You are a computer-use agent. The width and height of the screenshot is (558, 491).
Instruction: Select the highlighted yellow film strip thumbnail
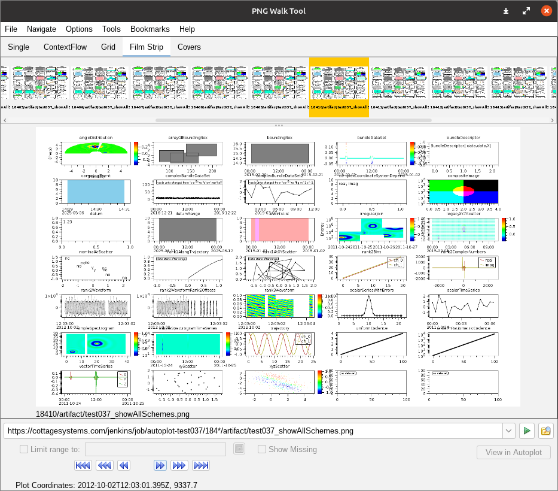click(339, 87)
